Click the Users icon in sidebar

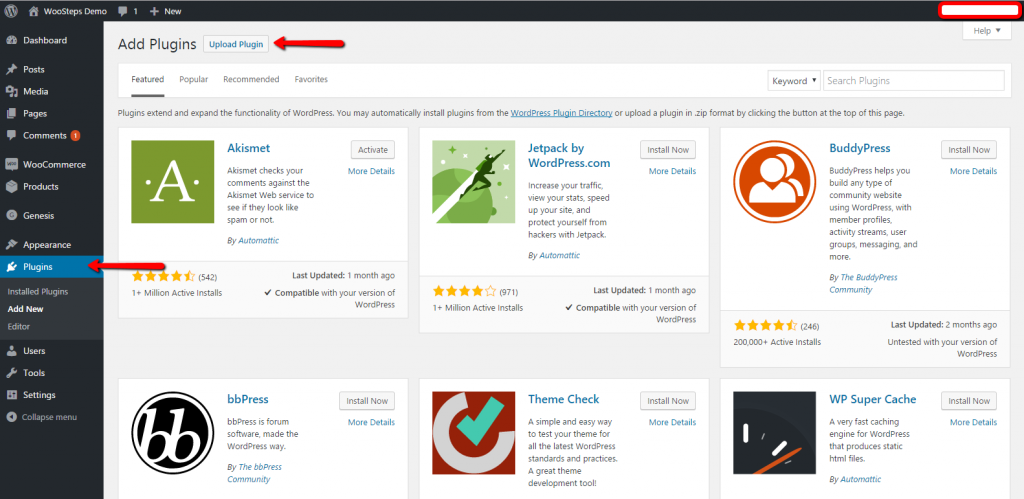coord(11,351)
